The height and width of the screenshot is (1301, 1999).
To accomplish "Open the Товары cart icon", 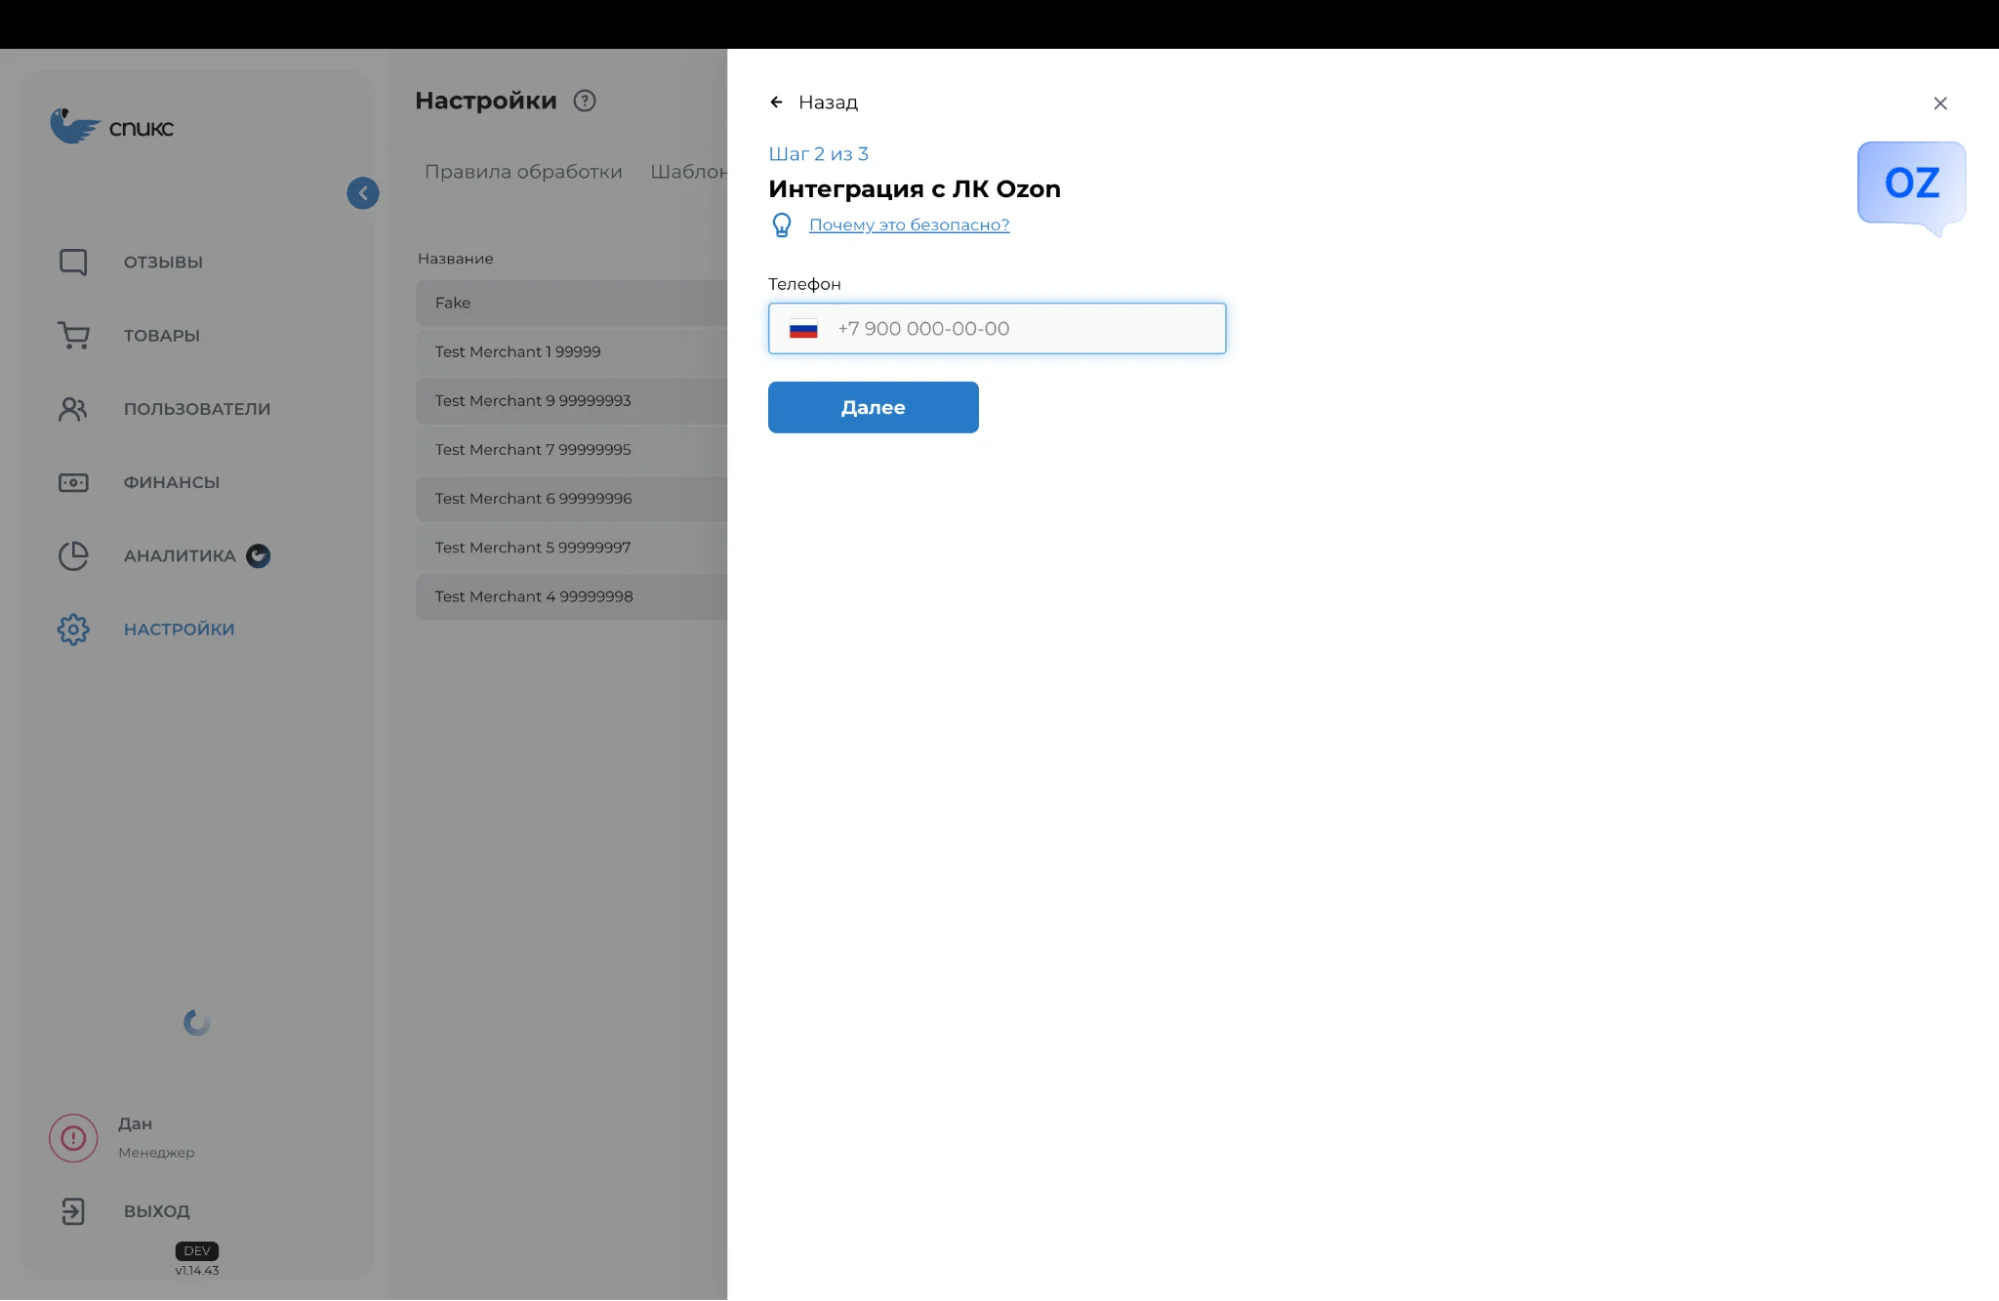I will click(73, 335).
